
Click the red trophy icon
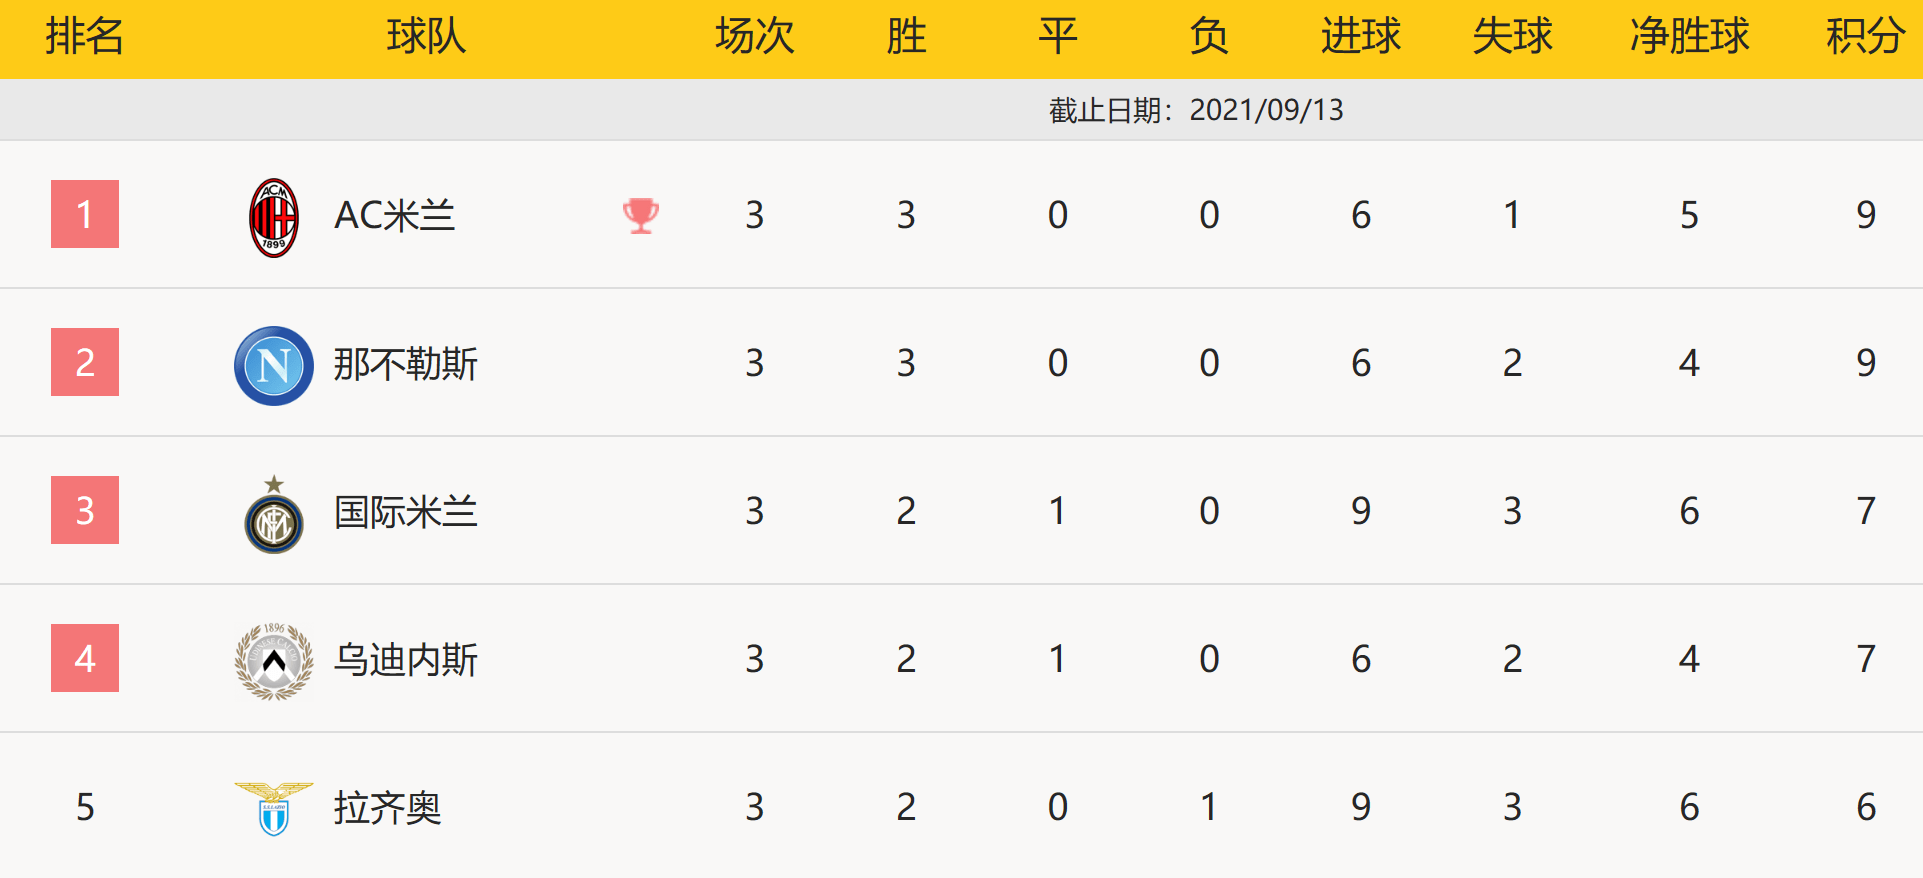coord(641,215)
